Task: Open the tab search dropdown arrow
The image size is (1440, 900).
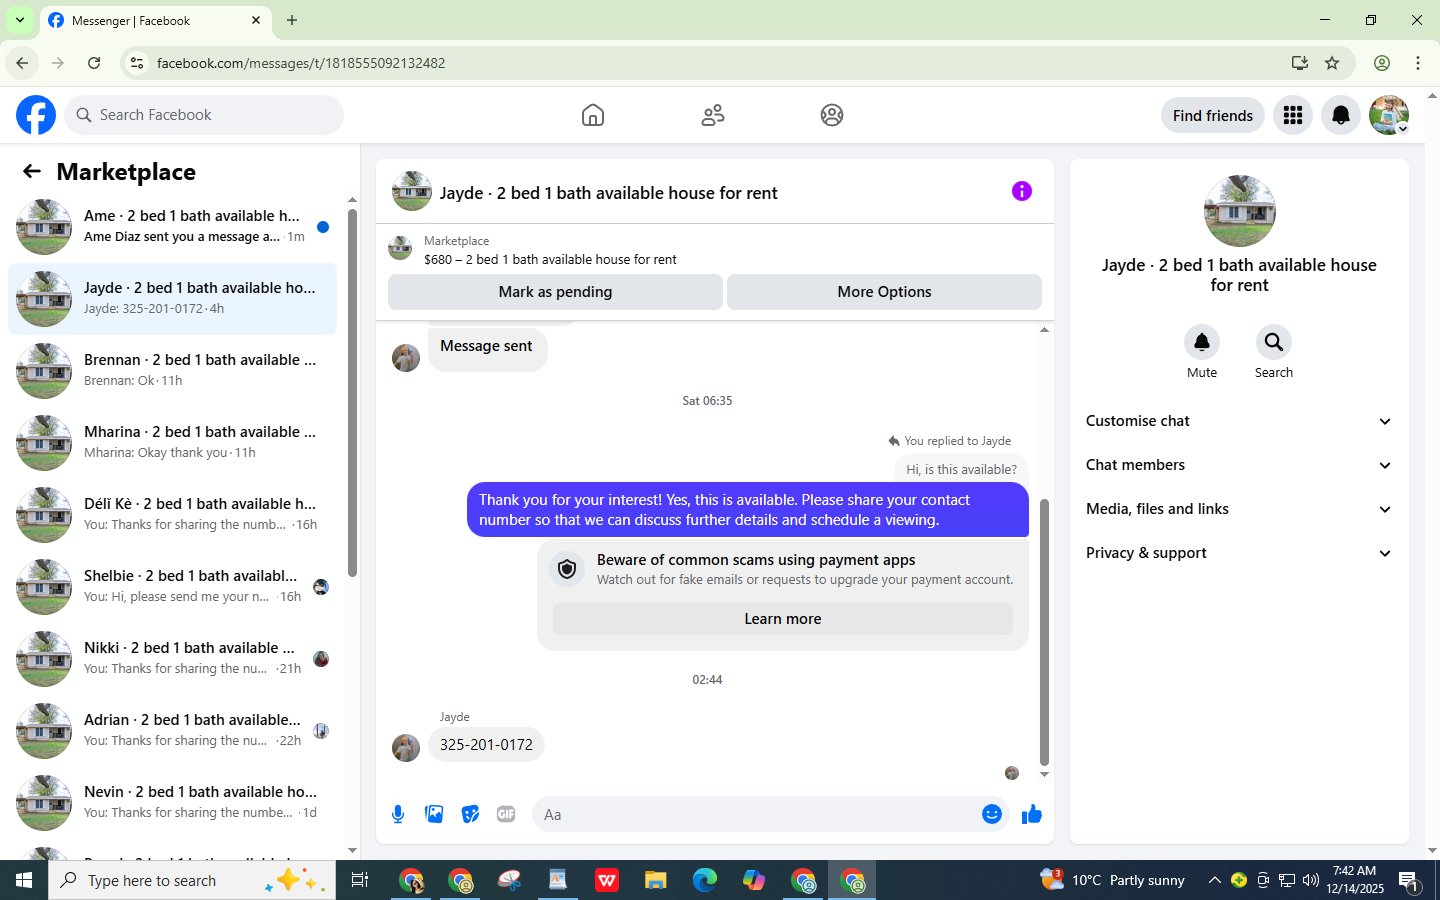Action: coord(19,20)
